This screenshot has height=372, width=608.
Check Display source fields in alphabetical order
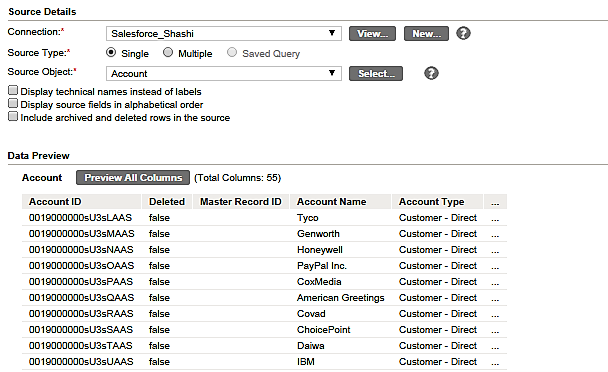13,104
